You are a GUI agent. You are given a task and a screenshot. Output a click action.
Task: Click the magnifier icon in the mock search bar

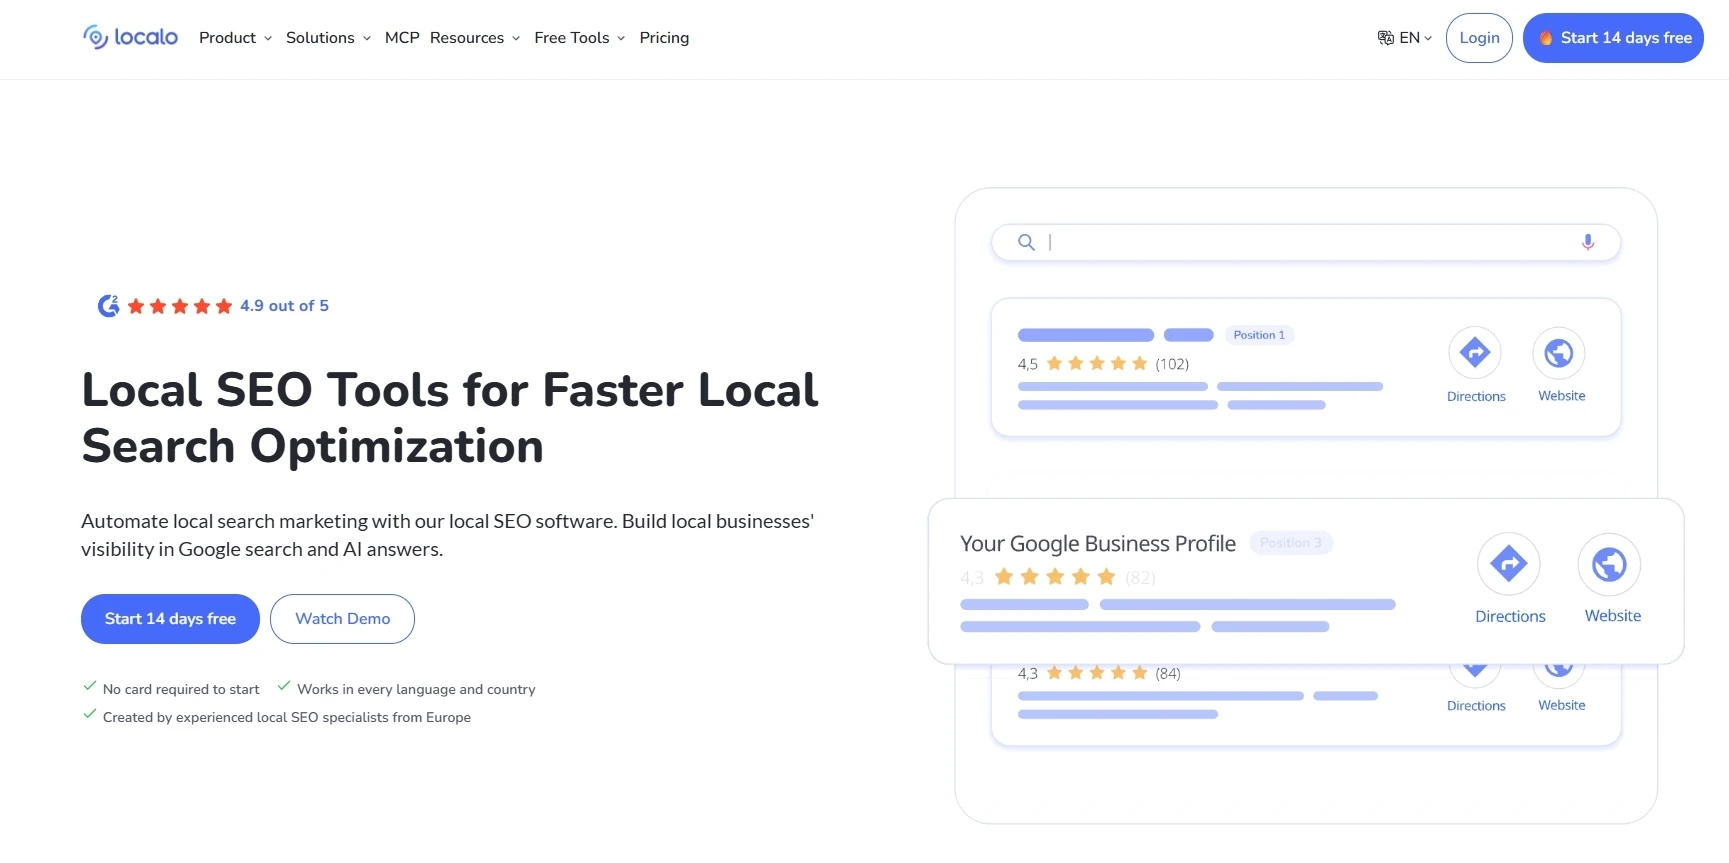coord(1026,242)
